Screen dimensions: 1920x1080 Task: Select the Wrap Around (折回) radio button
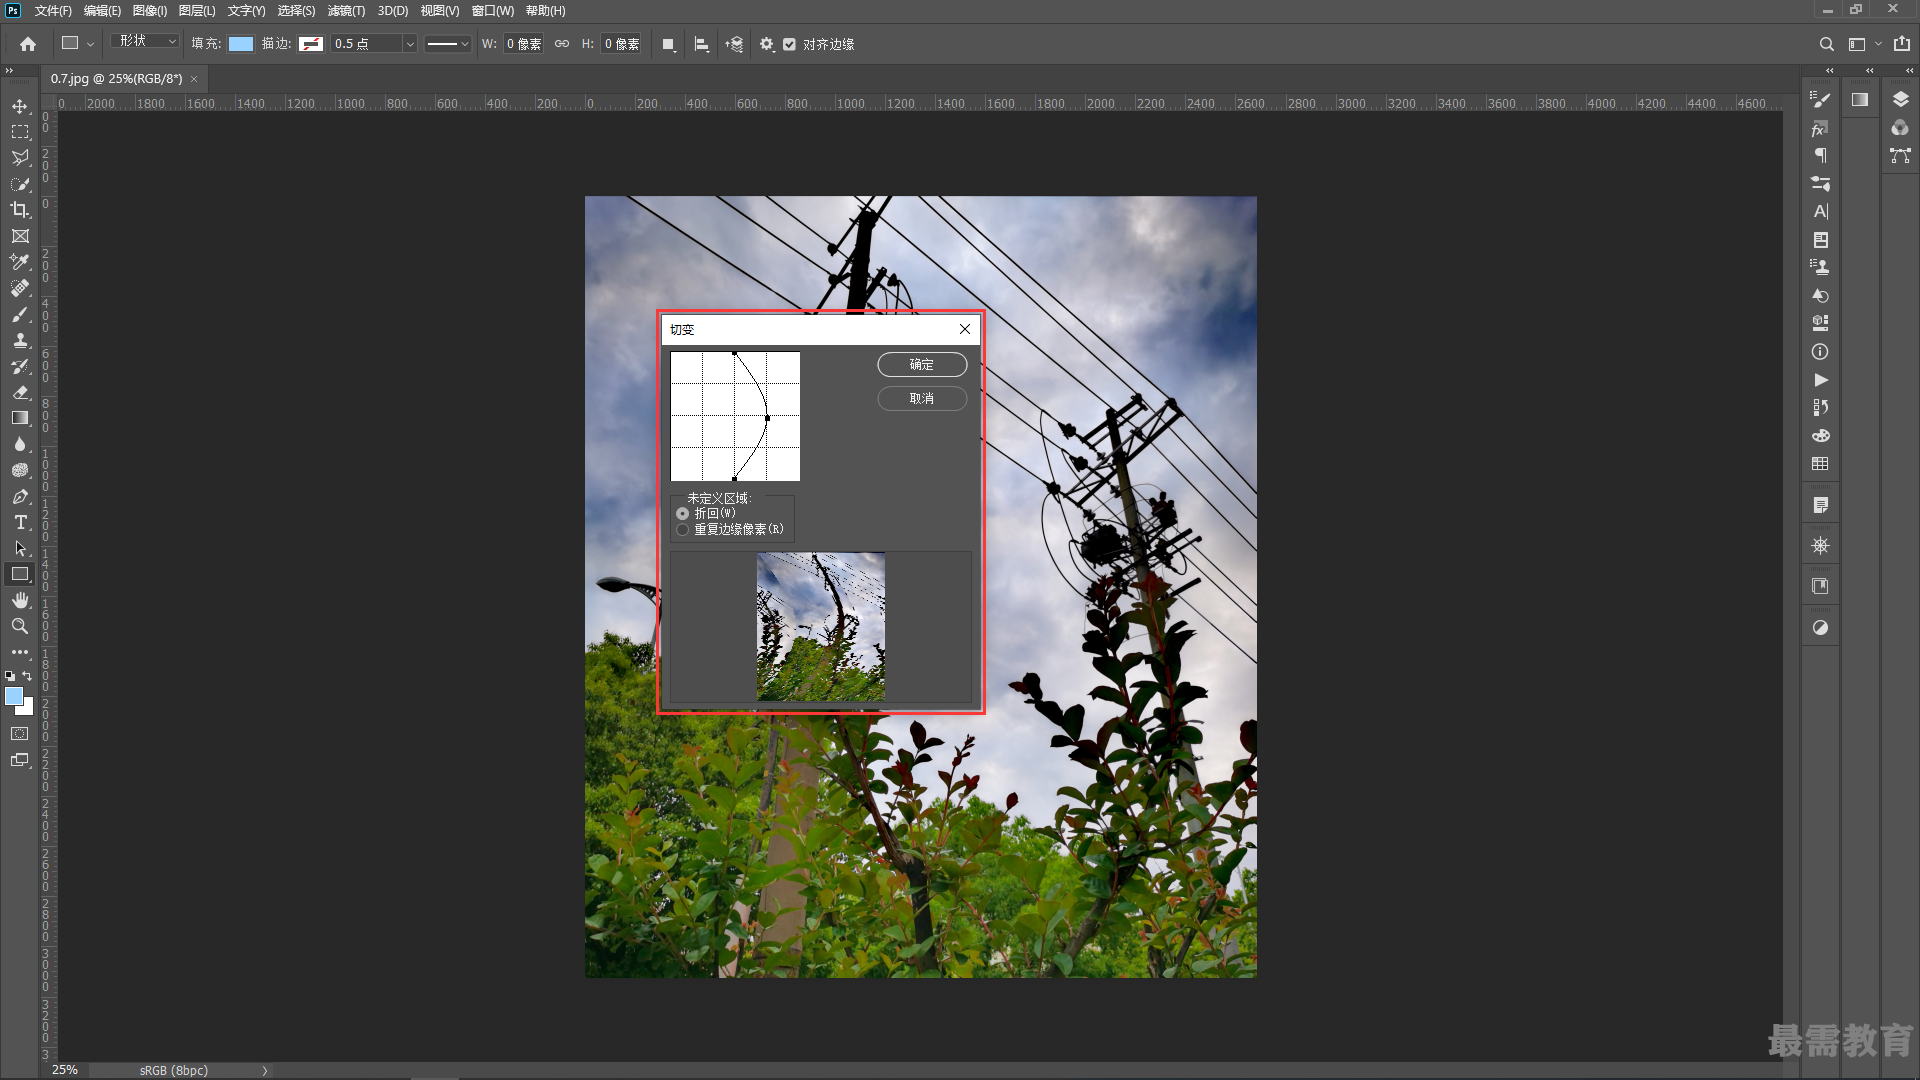pyautogui.click(x=683, y=514)
